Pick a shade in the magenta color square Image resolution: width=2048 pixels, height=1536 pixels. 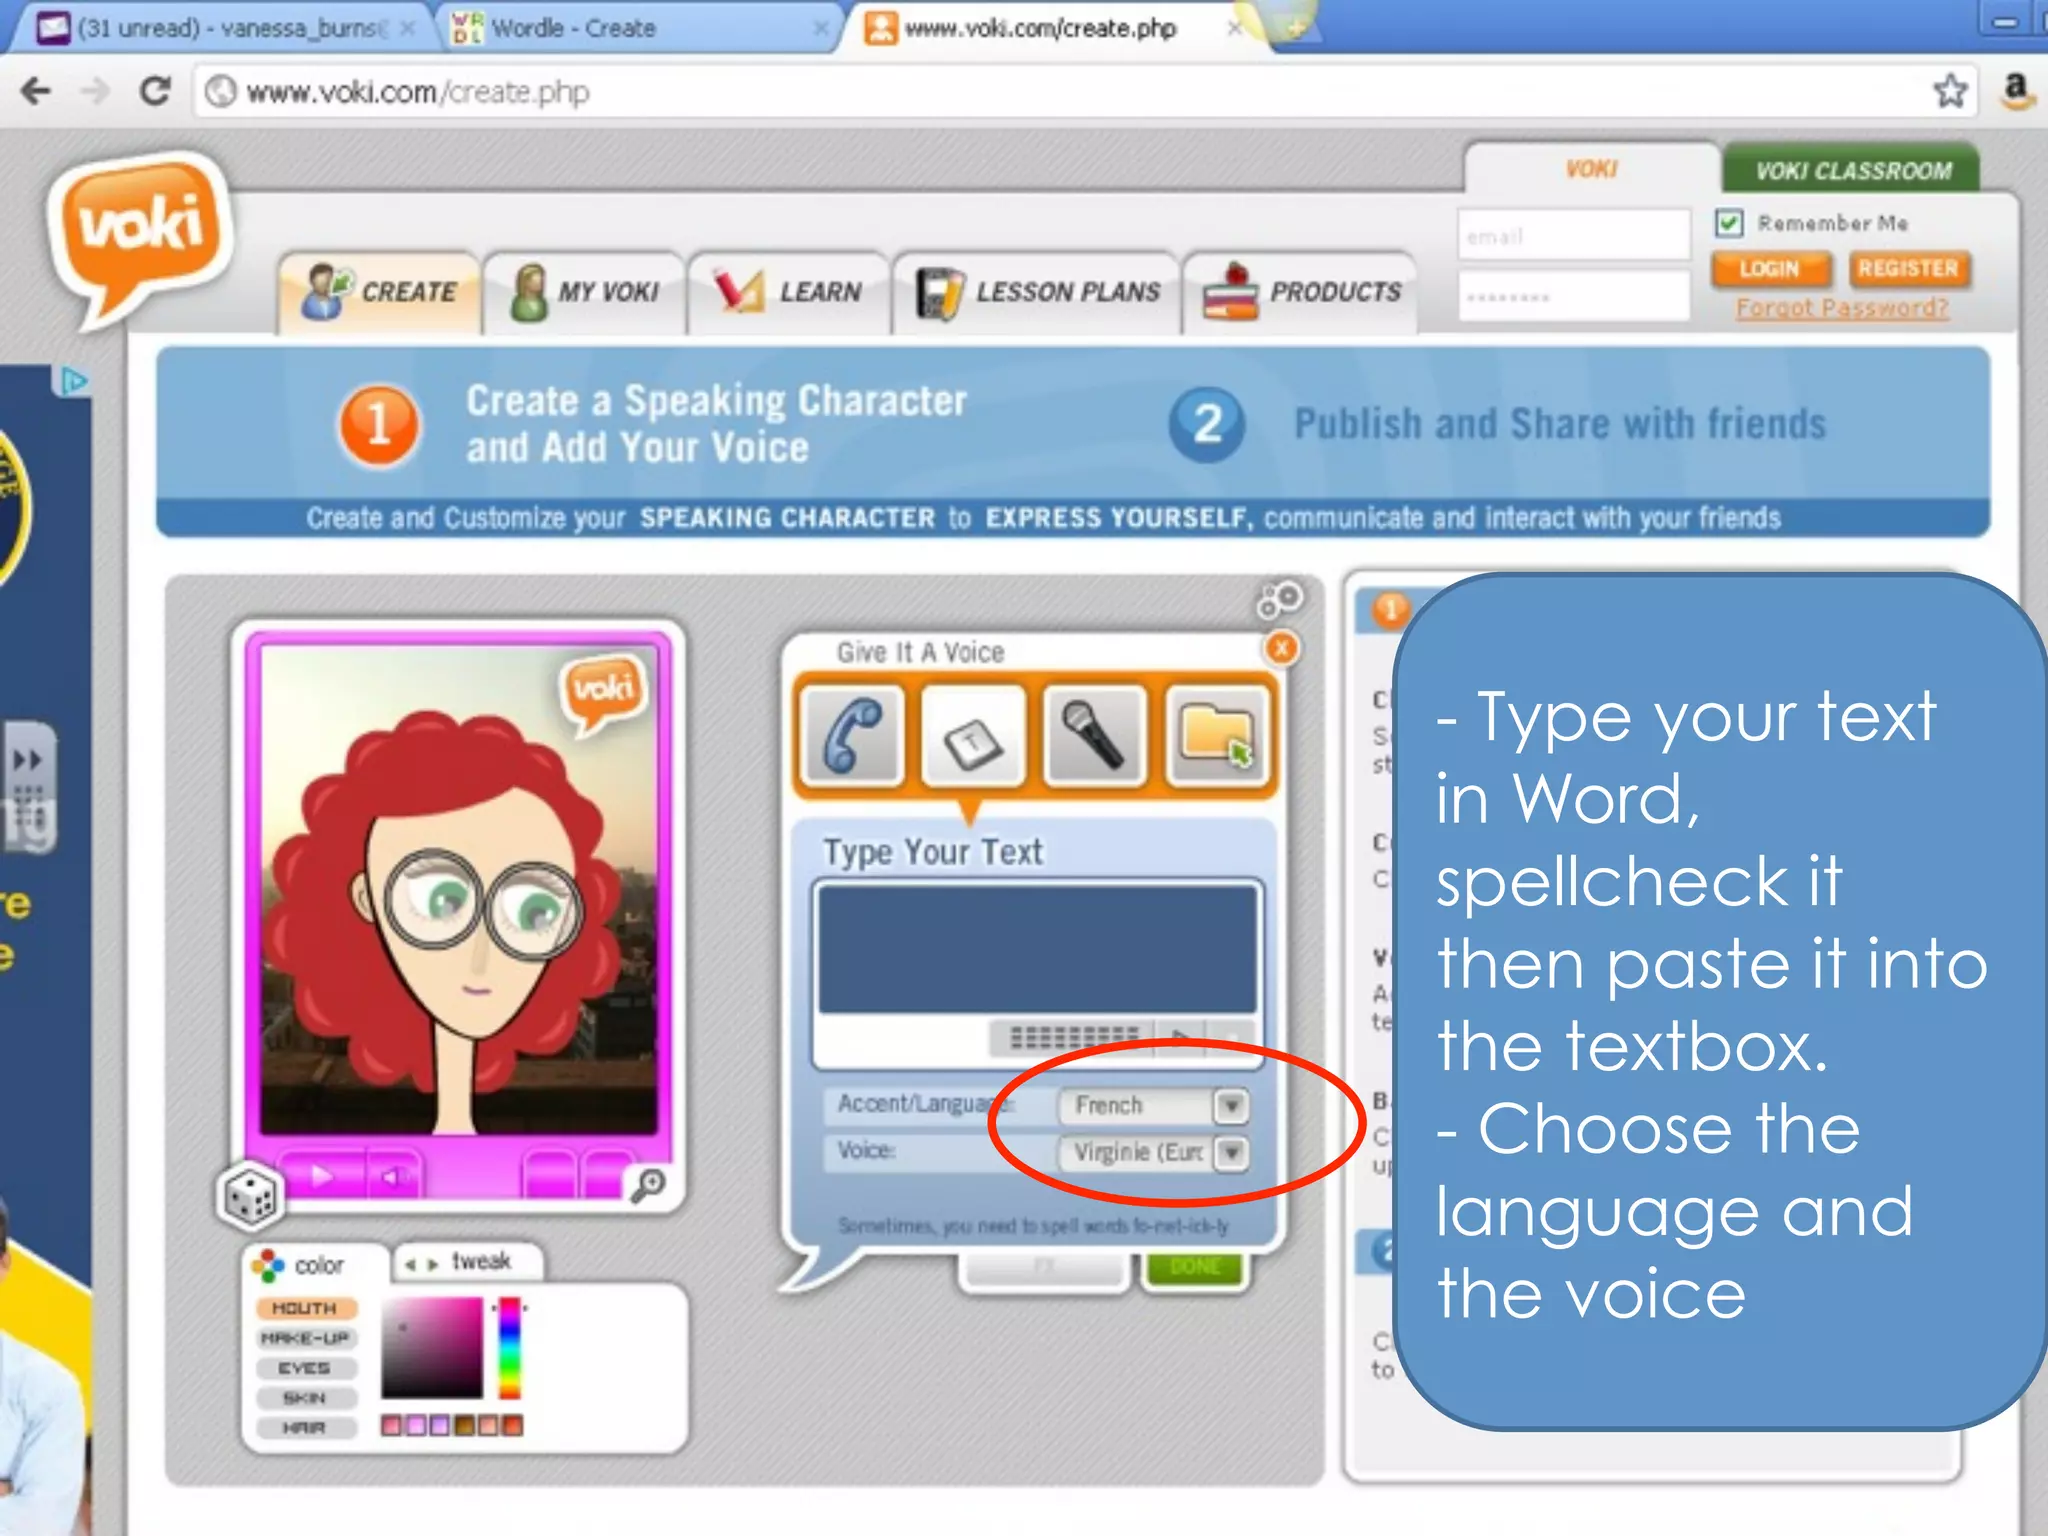pos(432,1347)
